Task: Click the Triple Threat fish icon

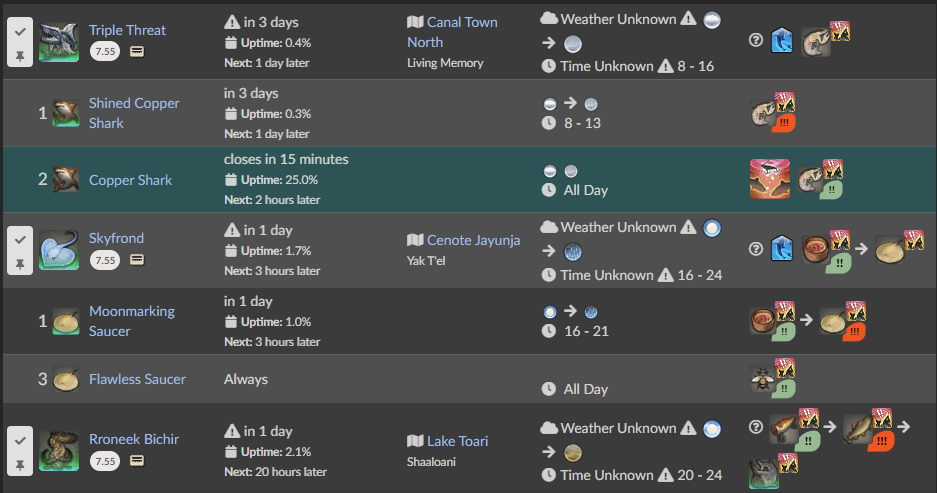Action: (x=59, y=42)
